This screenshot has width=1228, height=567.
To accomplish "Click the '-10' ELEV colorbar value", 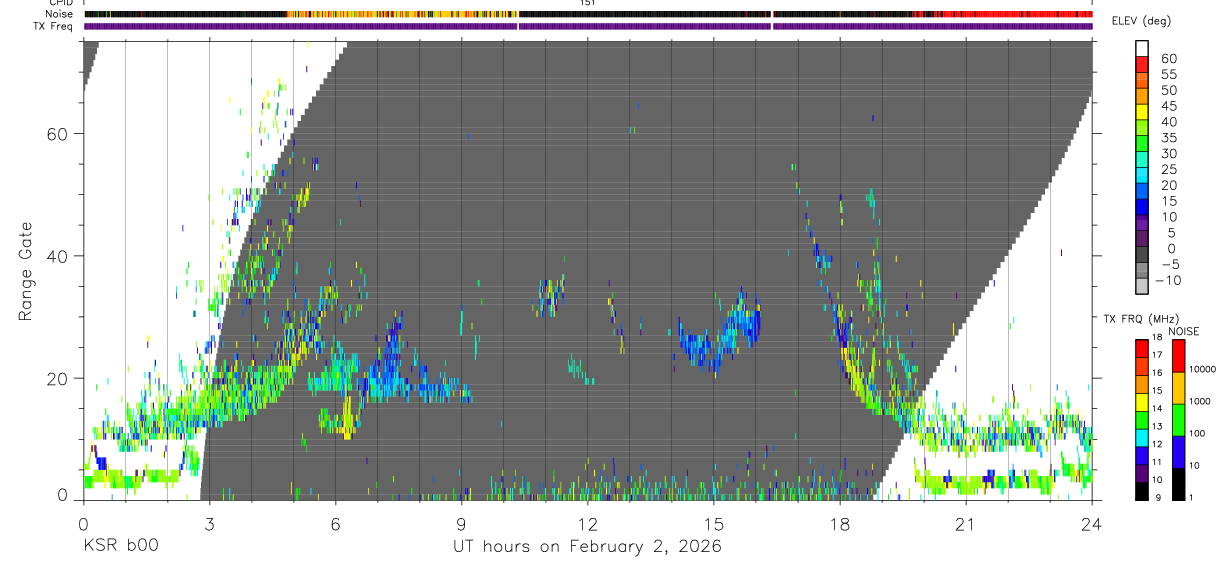I will point(1168,281).
